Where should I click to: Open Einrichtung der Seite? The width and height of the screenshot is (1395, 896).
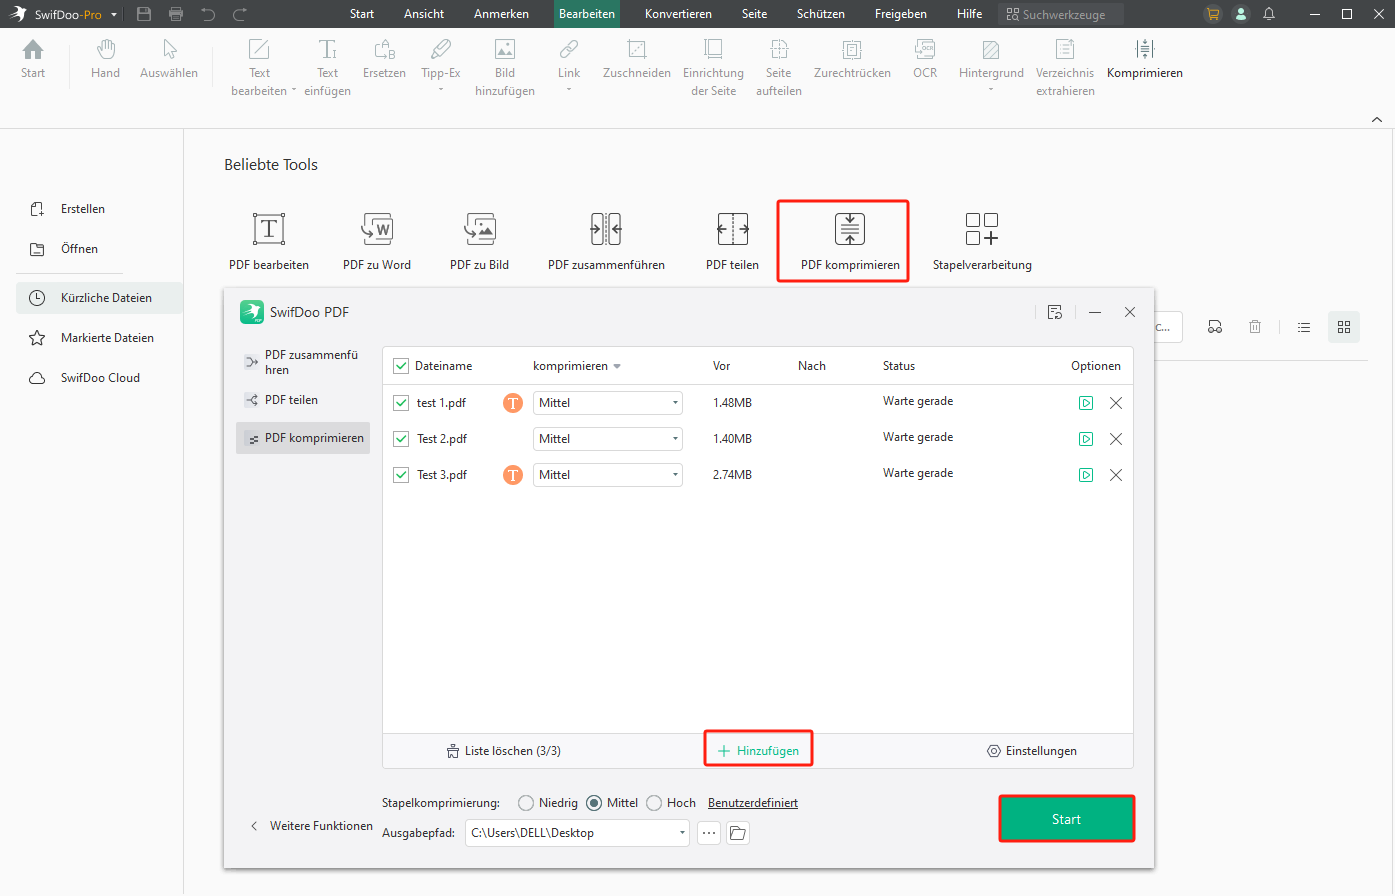tap(713, 68)
